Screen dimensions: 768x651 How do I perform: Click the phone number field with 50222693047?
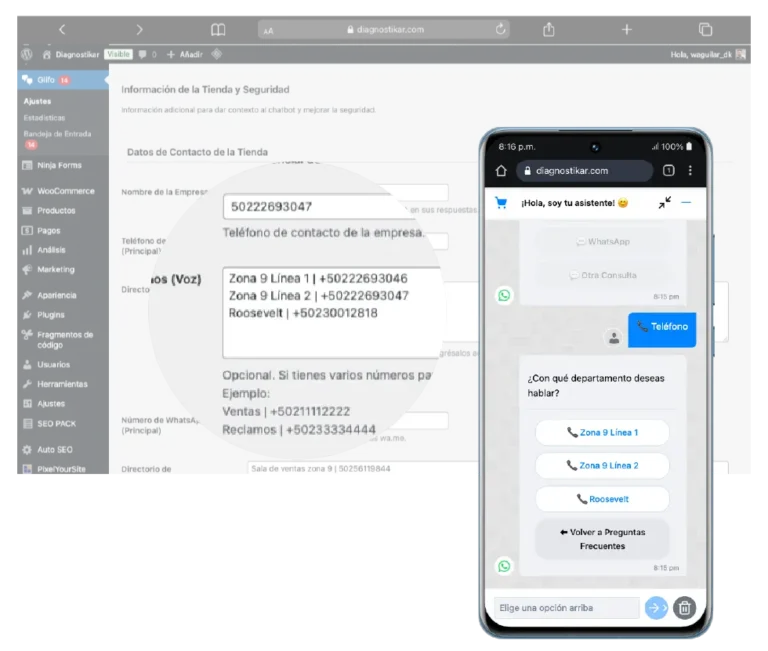tap(318, 207)
